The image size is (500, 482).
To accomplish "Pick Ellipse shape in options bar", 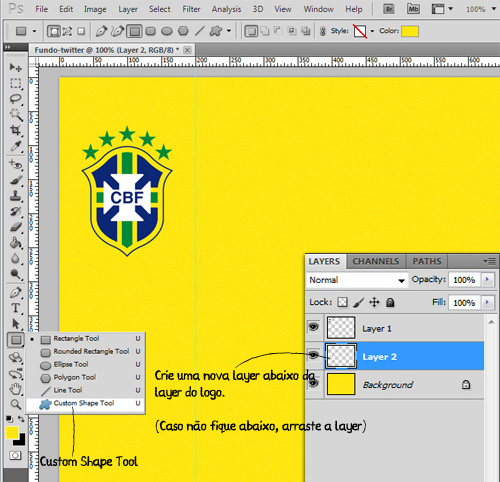I will 167,31.
